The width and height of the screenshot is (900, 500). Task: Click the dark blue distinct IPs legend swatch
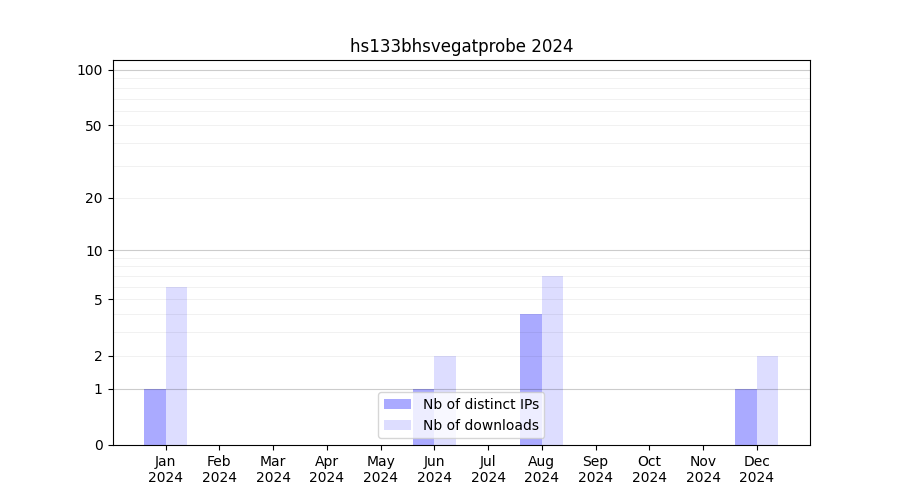coord(397,404)
